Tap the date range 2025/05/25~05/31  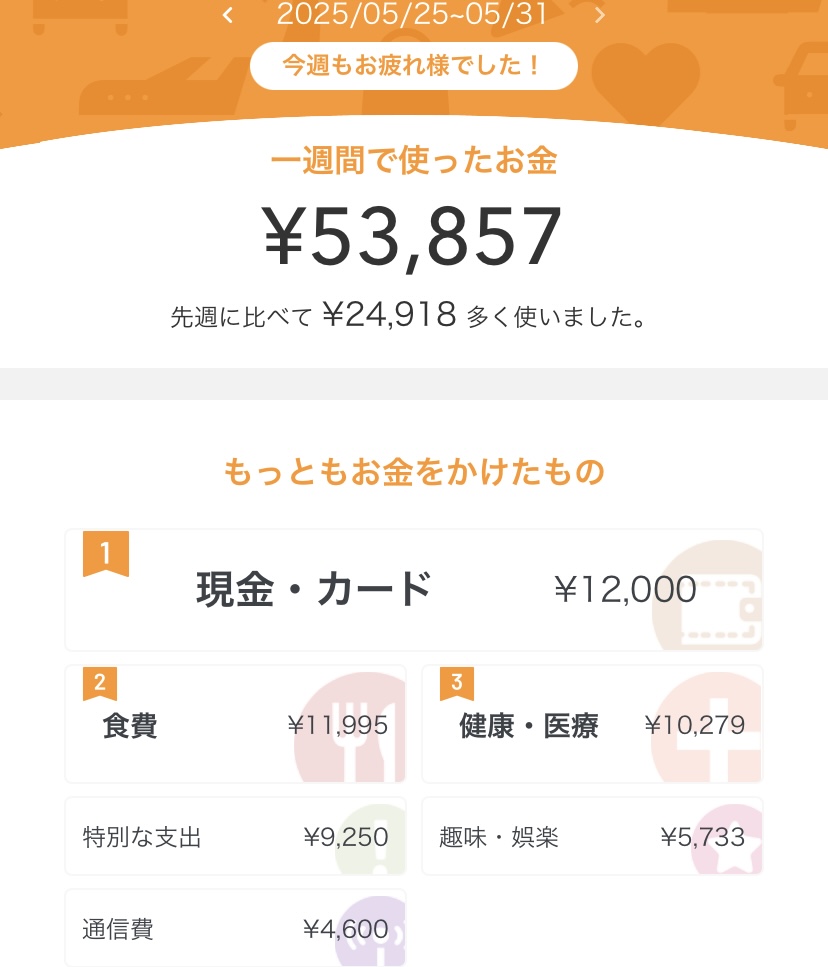tap(413, 14)
